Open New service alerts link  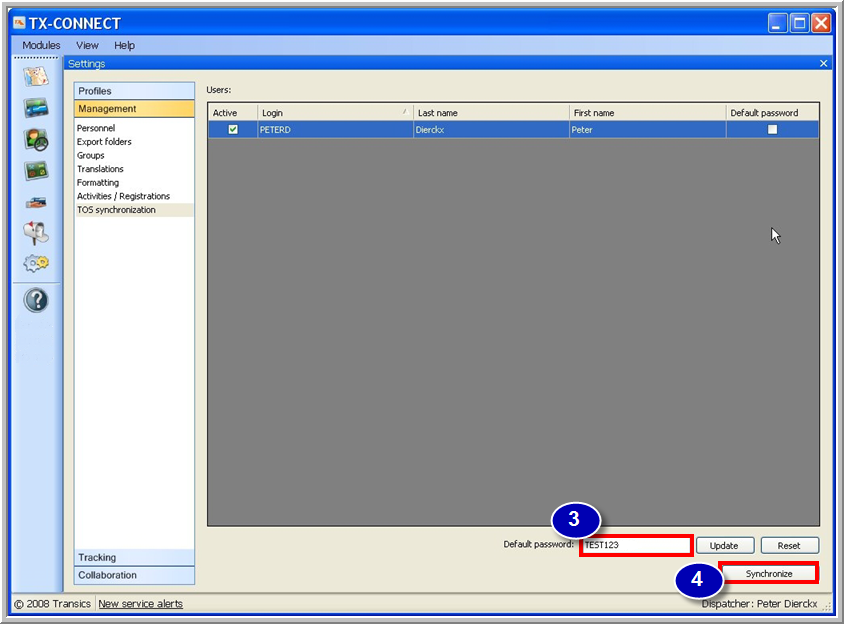(140, 604)
